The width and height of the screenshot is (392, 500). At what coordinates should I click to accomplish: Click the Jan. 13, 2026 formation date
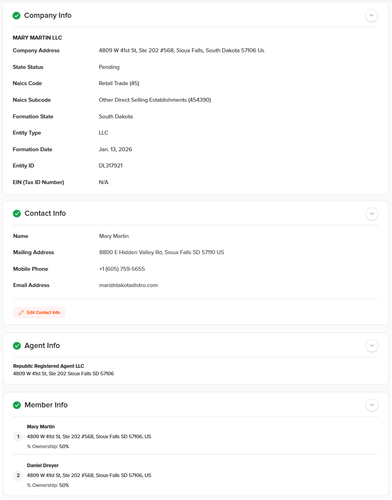pyautogui.click(x=115, y=149)
